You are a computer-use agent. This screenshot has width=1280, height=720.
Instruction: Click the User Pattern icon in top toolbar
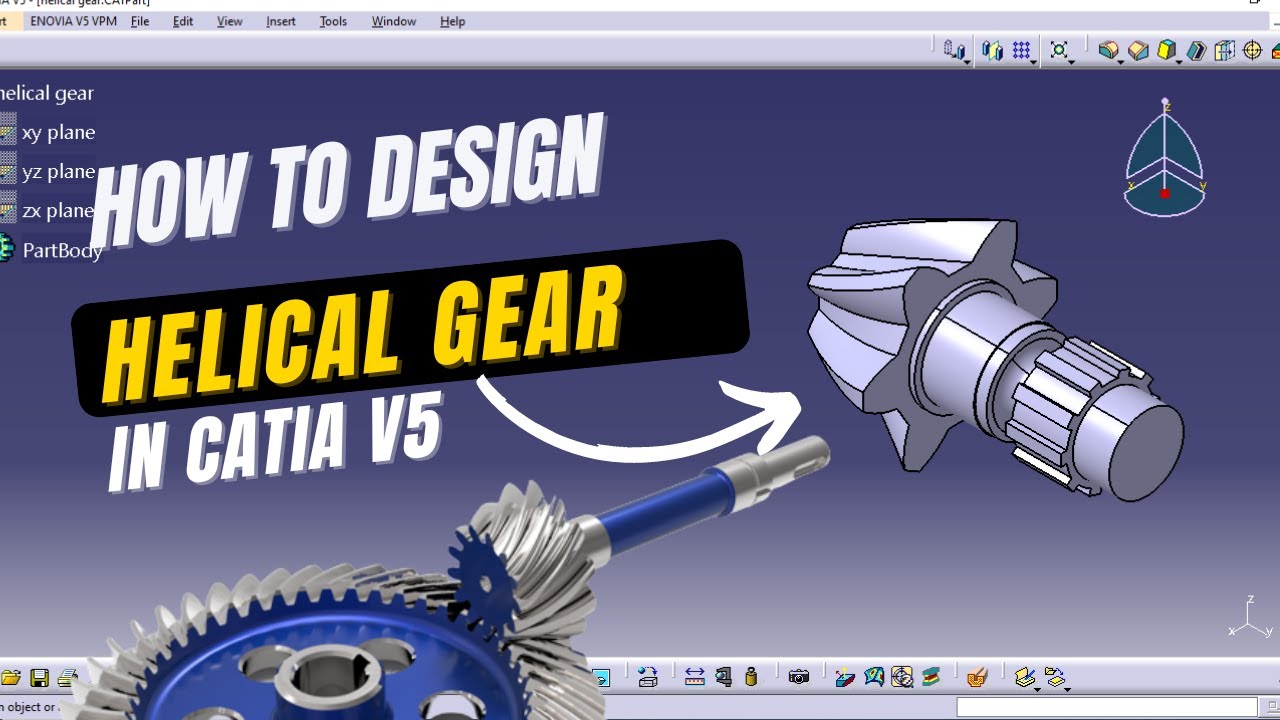click(x=954, y=49)
